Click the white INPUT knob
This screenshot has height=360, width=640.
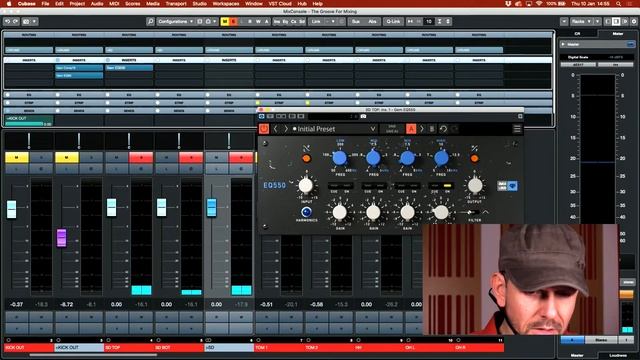click(305, 186)
